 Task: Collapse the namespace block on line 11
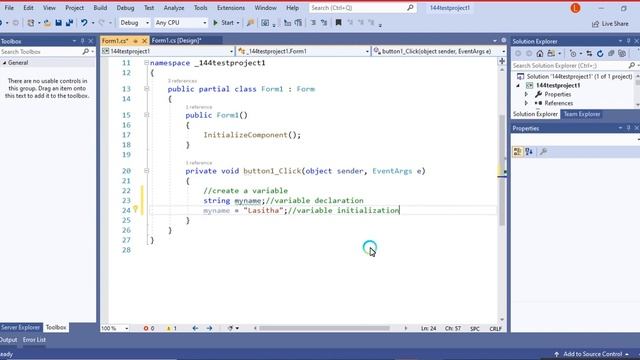pyautogui.click(x=146, y=63)
